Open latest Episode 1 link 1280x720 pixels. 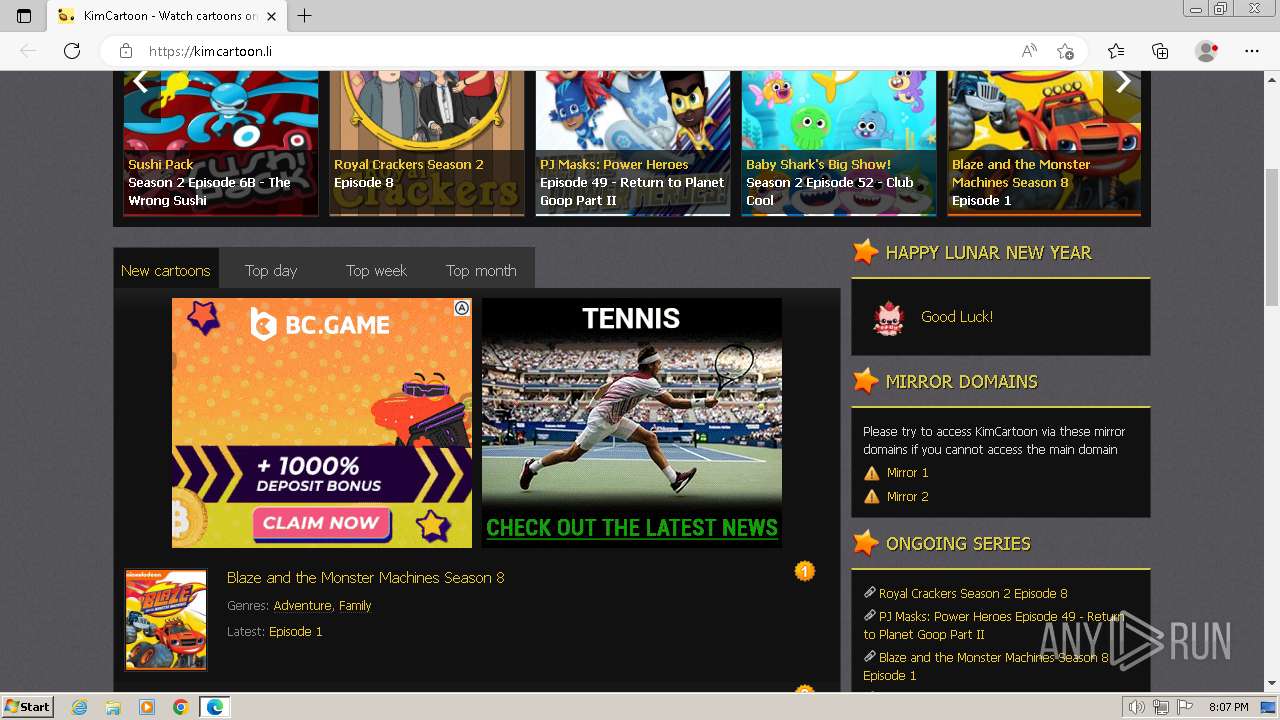296,631
